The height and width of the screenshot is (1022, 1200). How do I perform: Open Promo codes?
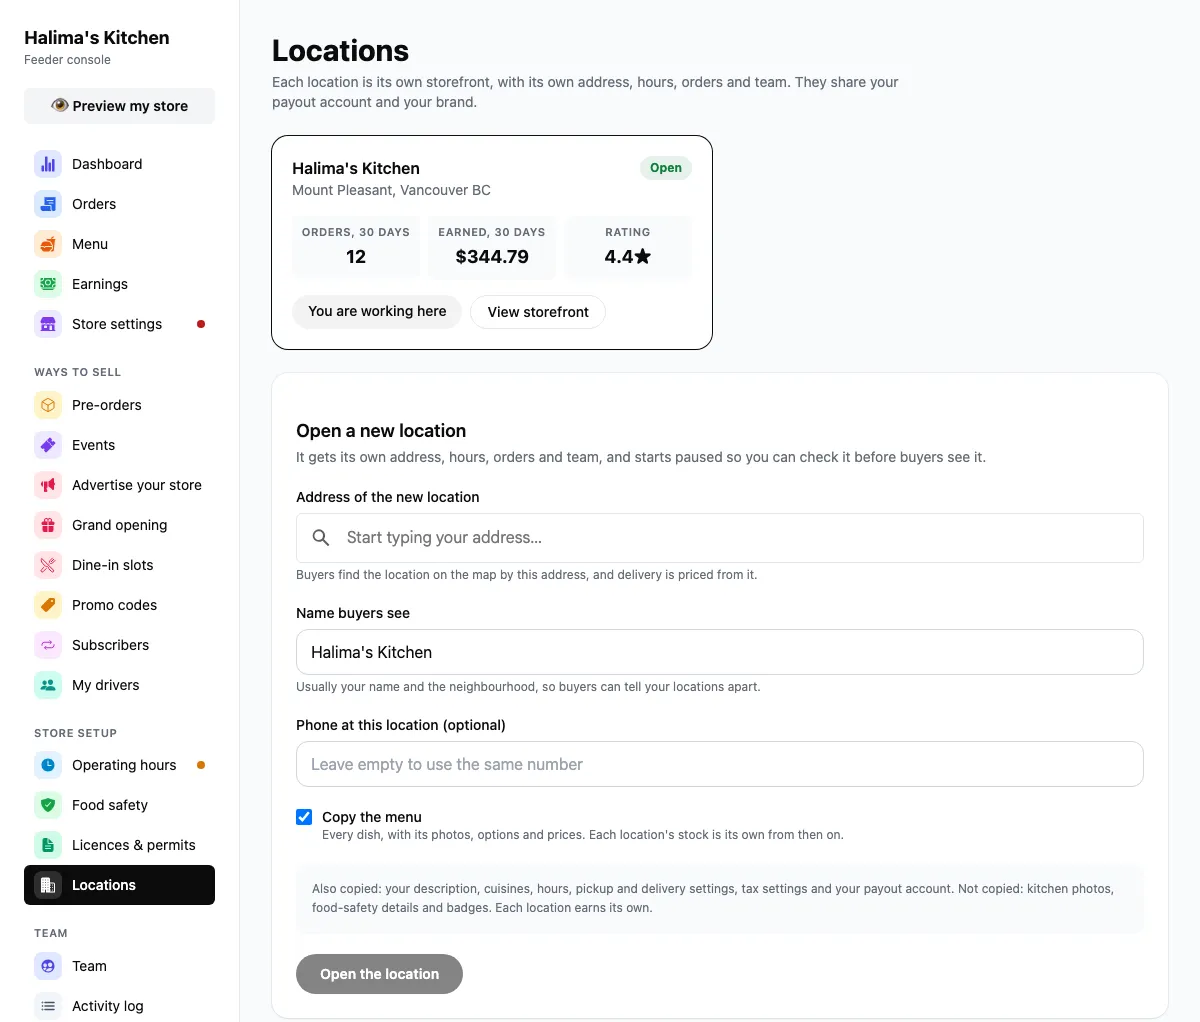pyautogui.click(x=119, y=605)
